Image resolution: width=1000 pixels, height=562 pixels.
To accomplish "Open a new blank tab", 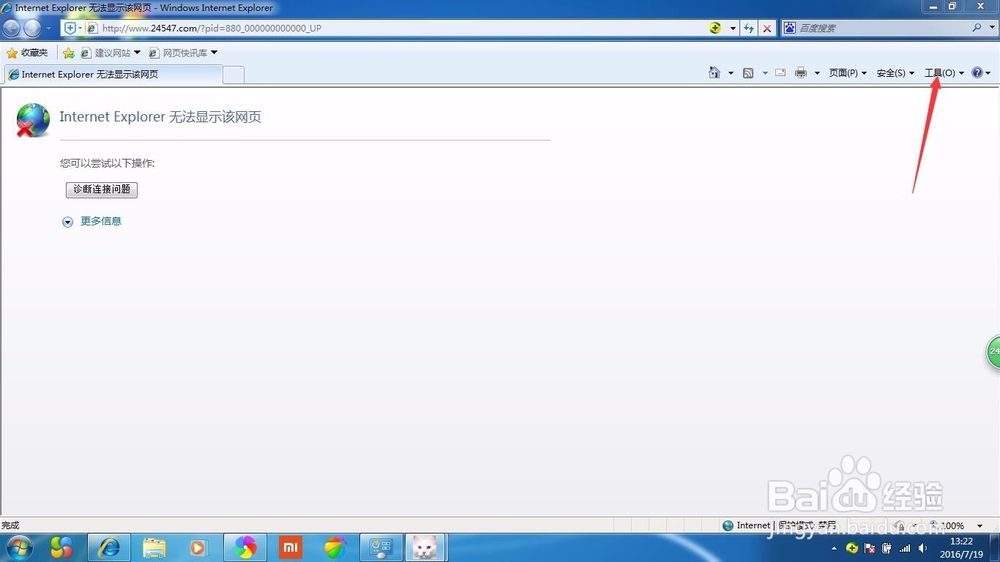I will tap(233, 75).
